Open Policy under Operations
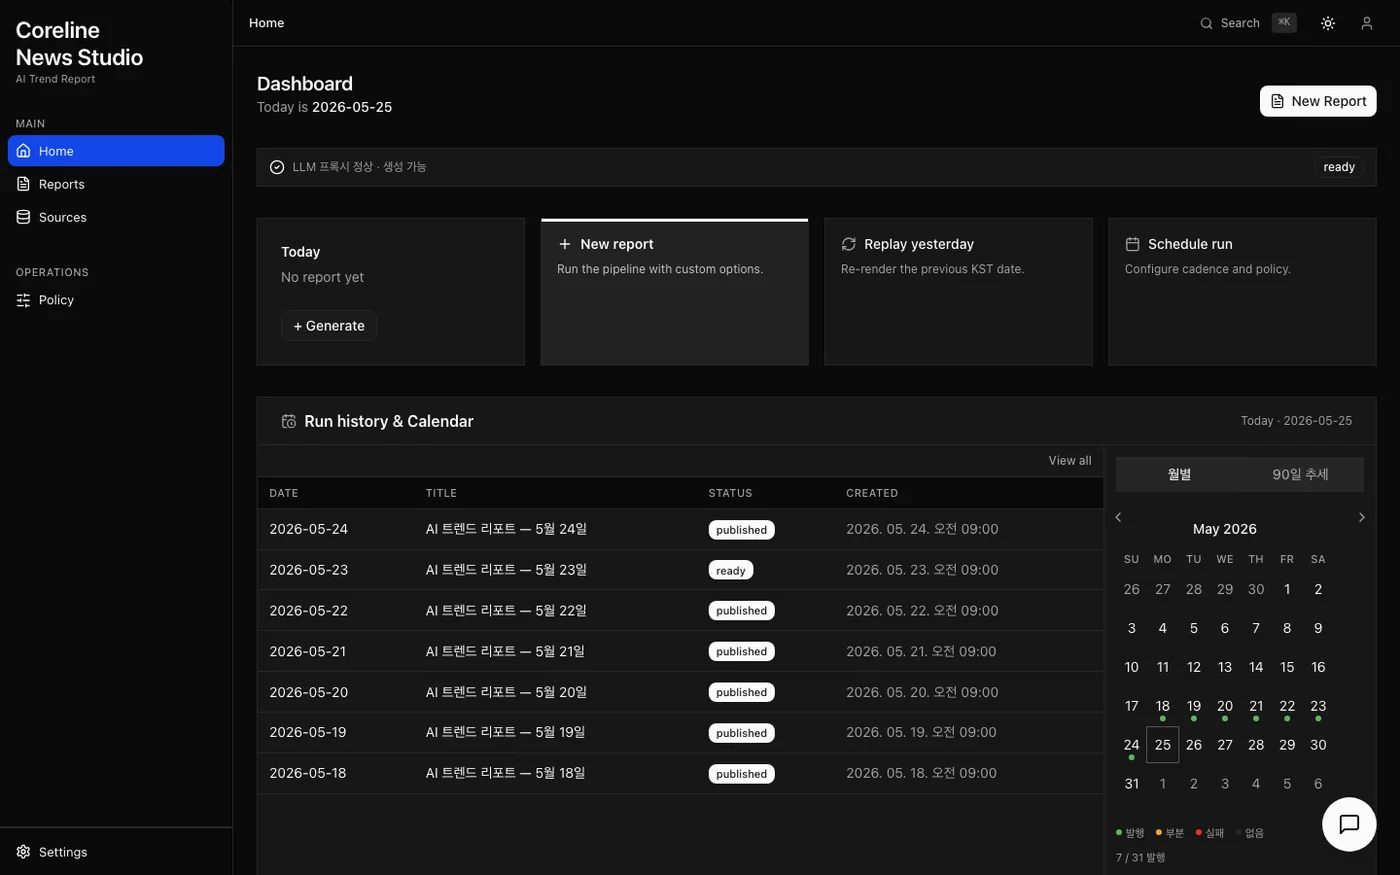This screenshot has height=875, width=1400. pyautogui.click(x=116, y=300)
